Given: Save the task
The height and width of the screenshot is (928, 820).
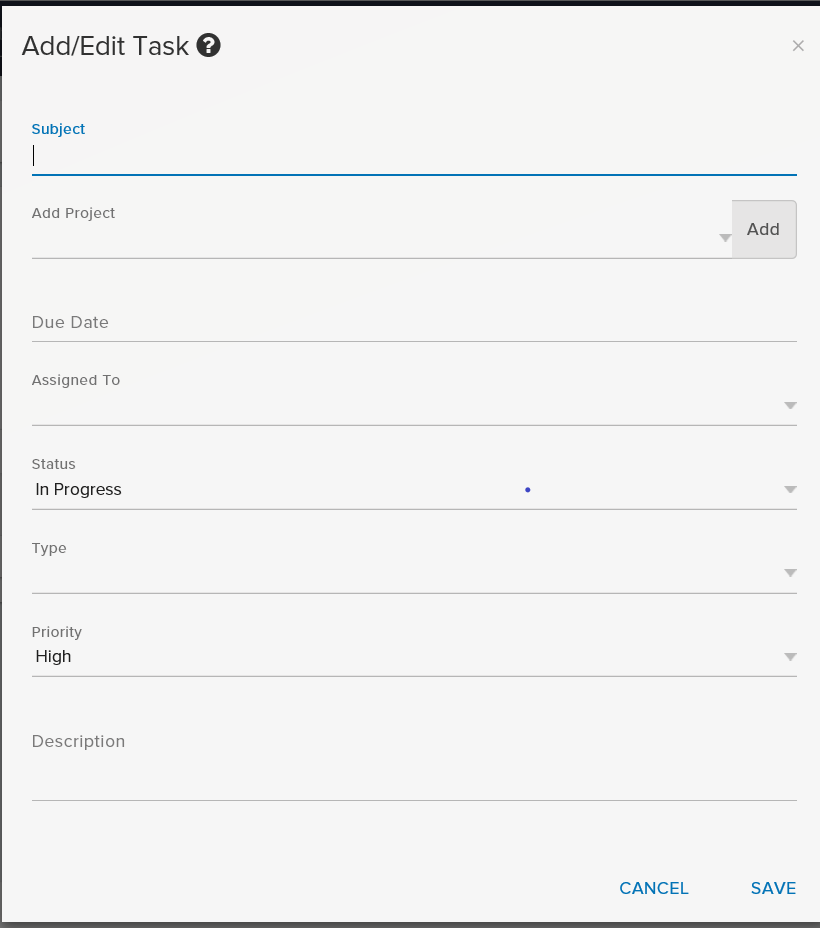Looking at the screenshot, I should click(x=773, y=888).
